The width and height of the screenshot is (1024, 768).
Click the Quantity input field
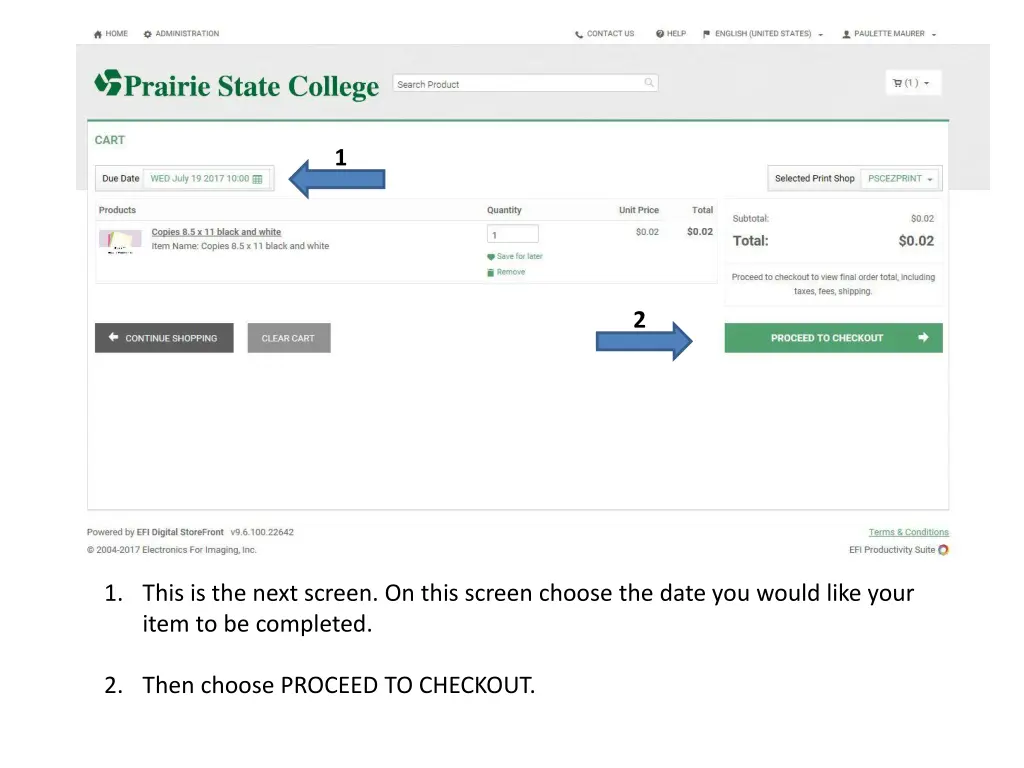513,234
